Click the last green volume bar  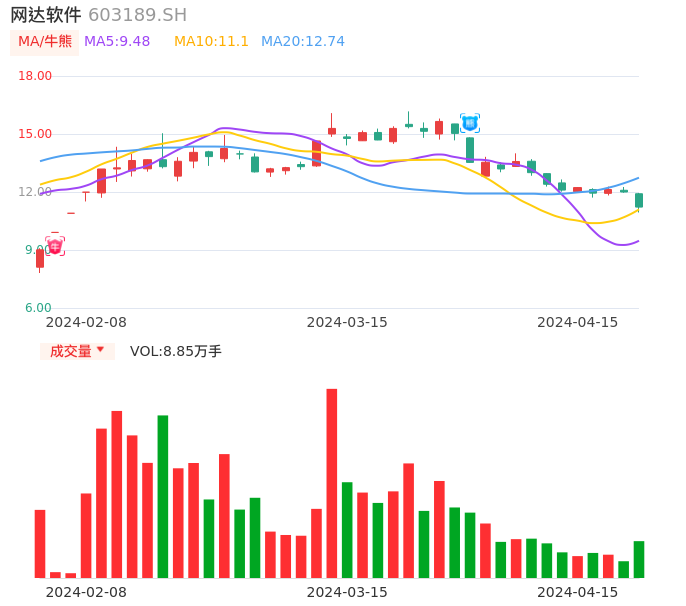coord(639,560)
